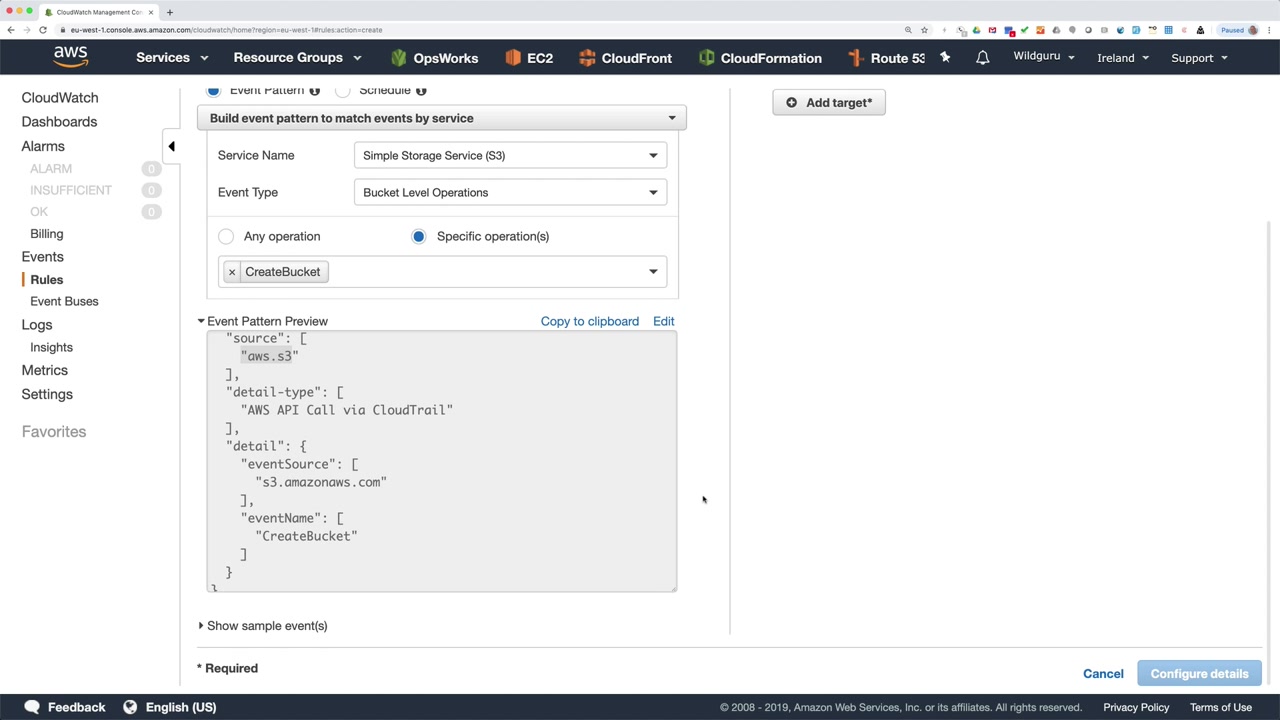Click Copy to clipboard link
Image resolution: width=1280 pixels, height=720 pixels.
point(589,322)
